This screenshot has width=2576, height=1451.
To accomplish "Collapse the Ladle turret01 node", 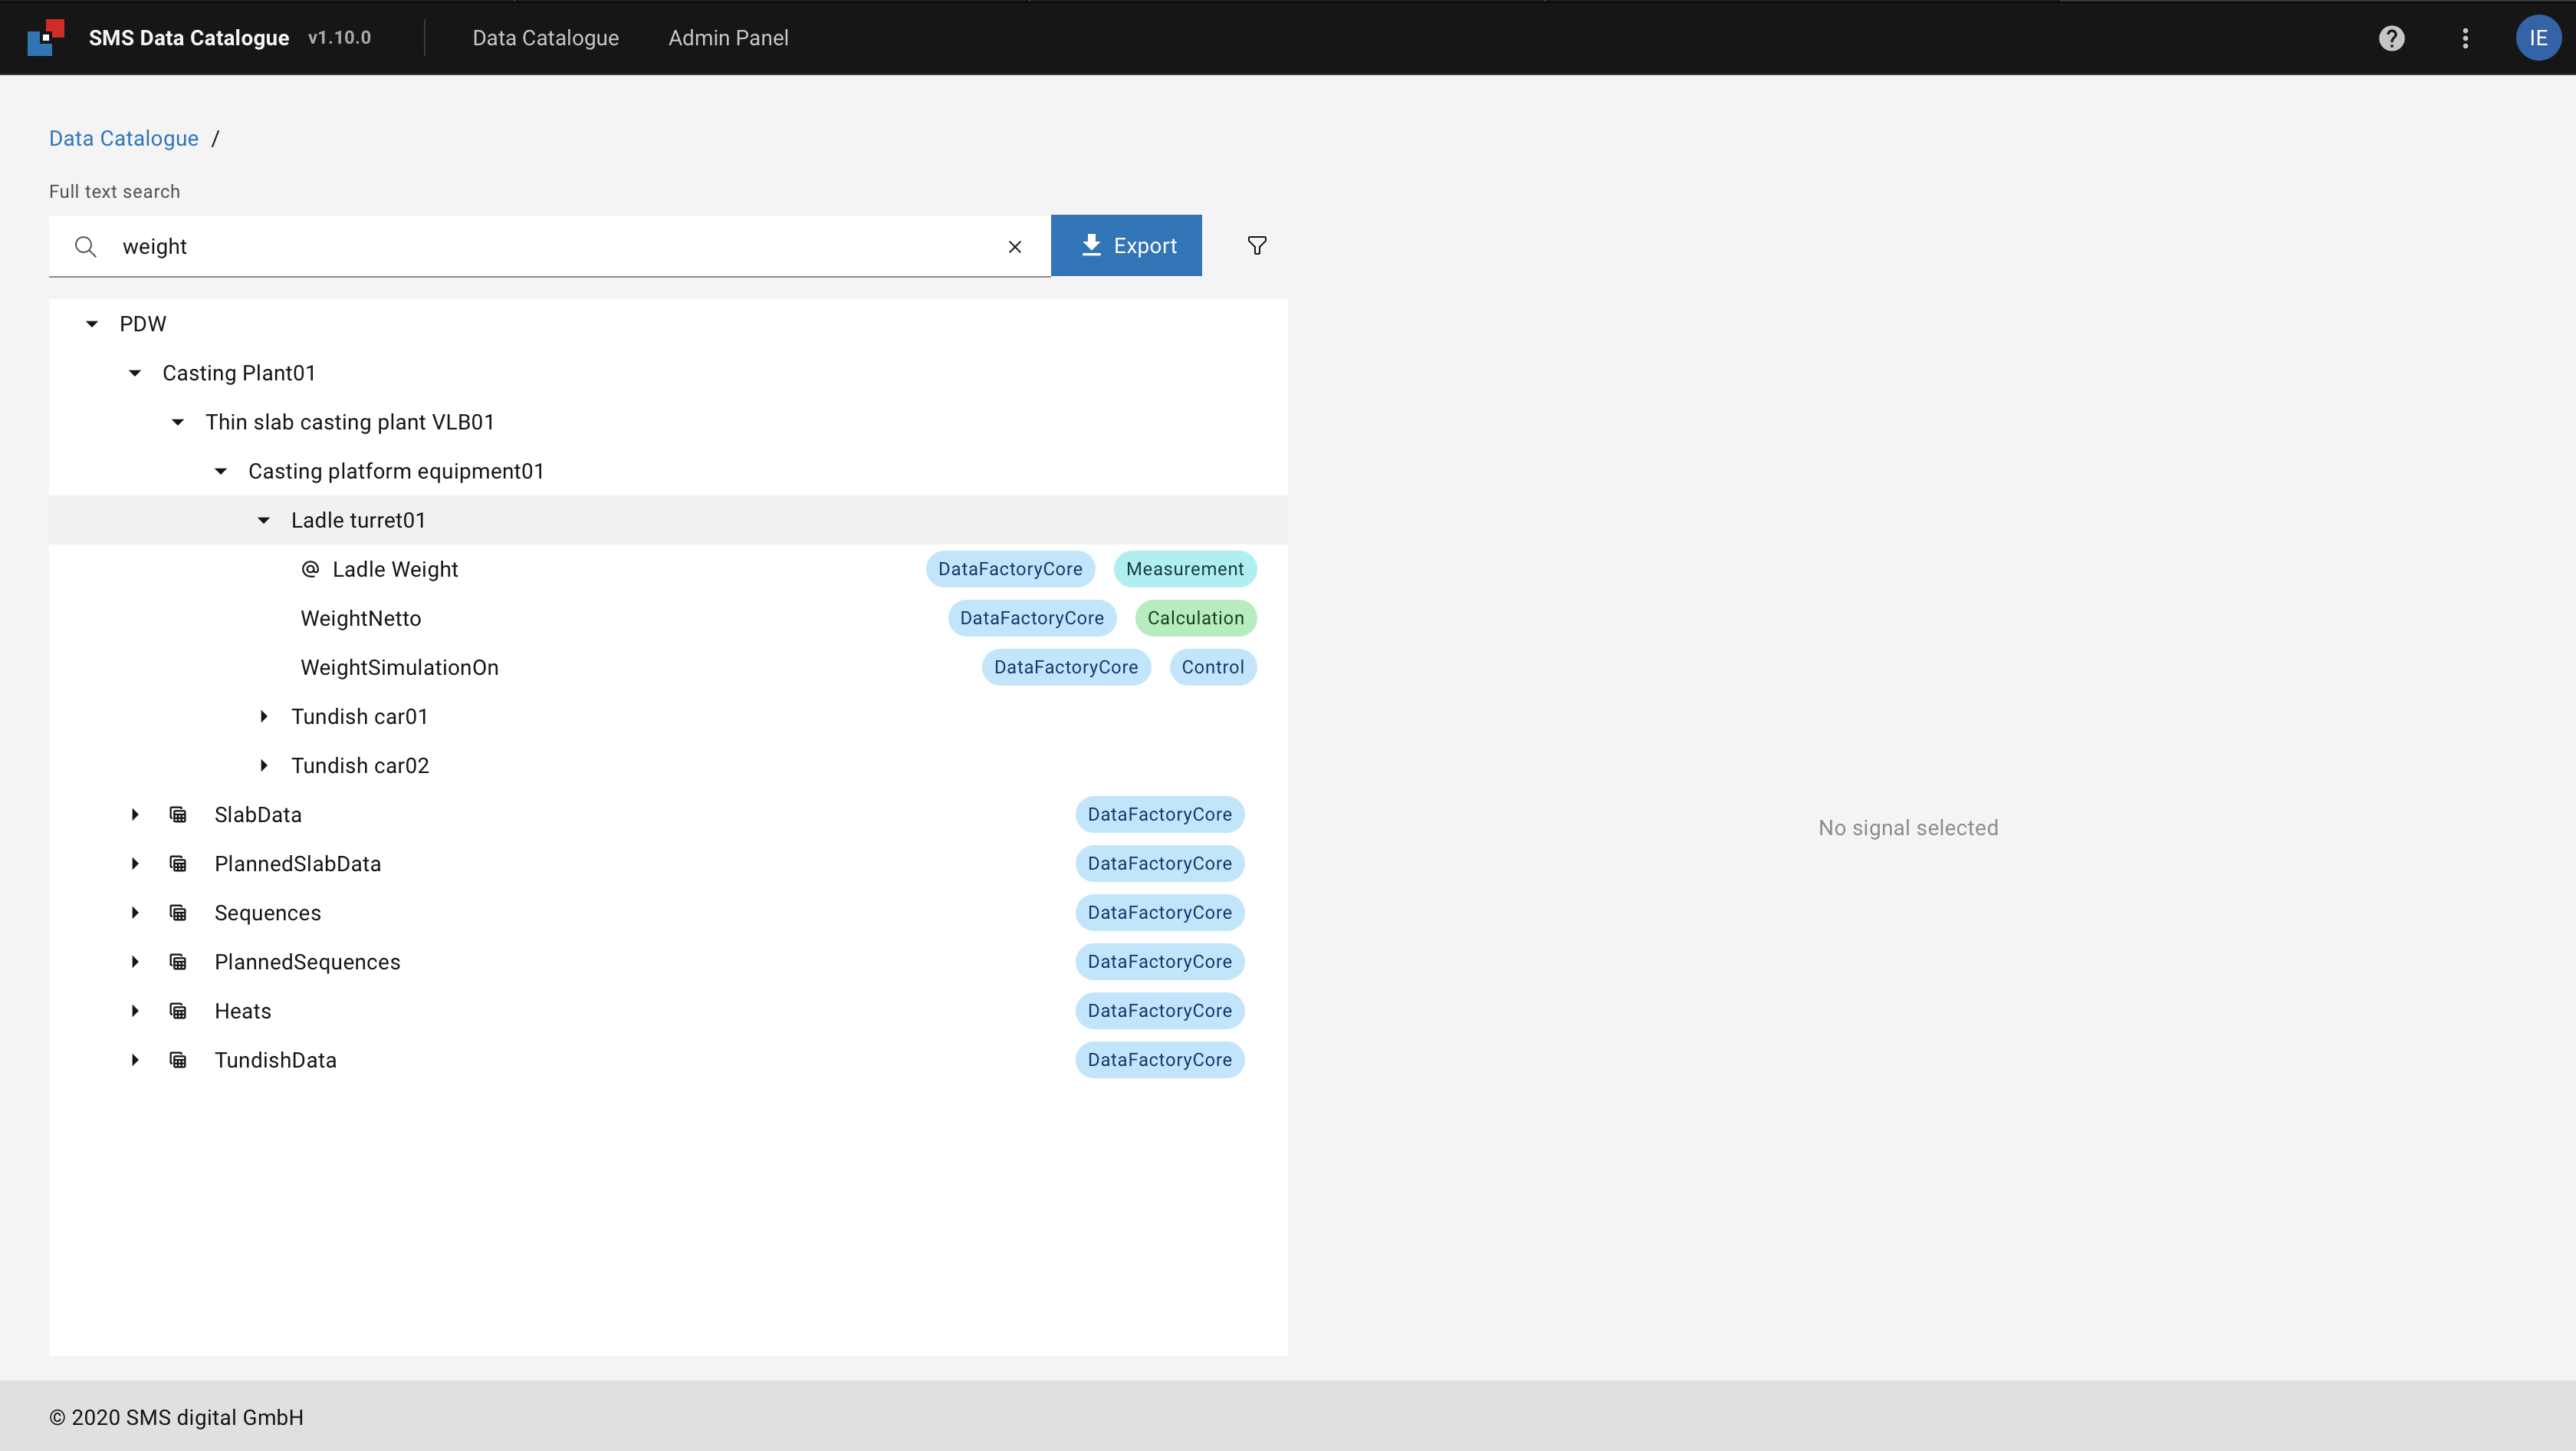I will pyautogui.click(x=264, y=520).
